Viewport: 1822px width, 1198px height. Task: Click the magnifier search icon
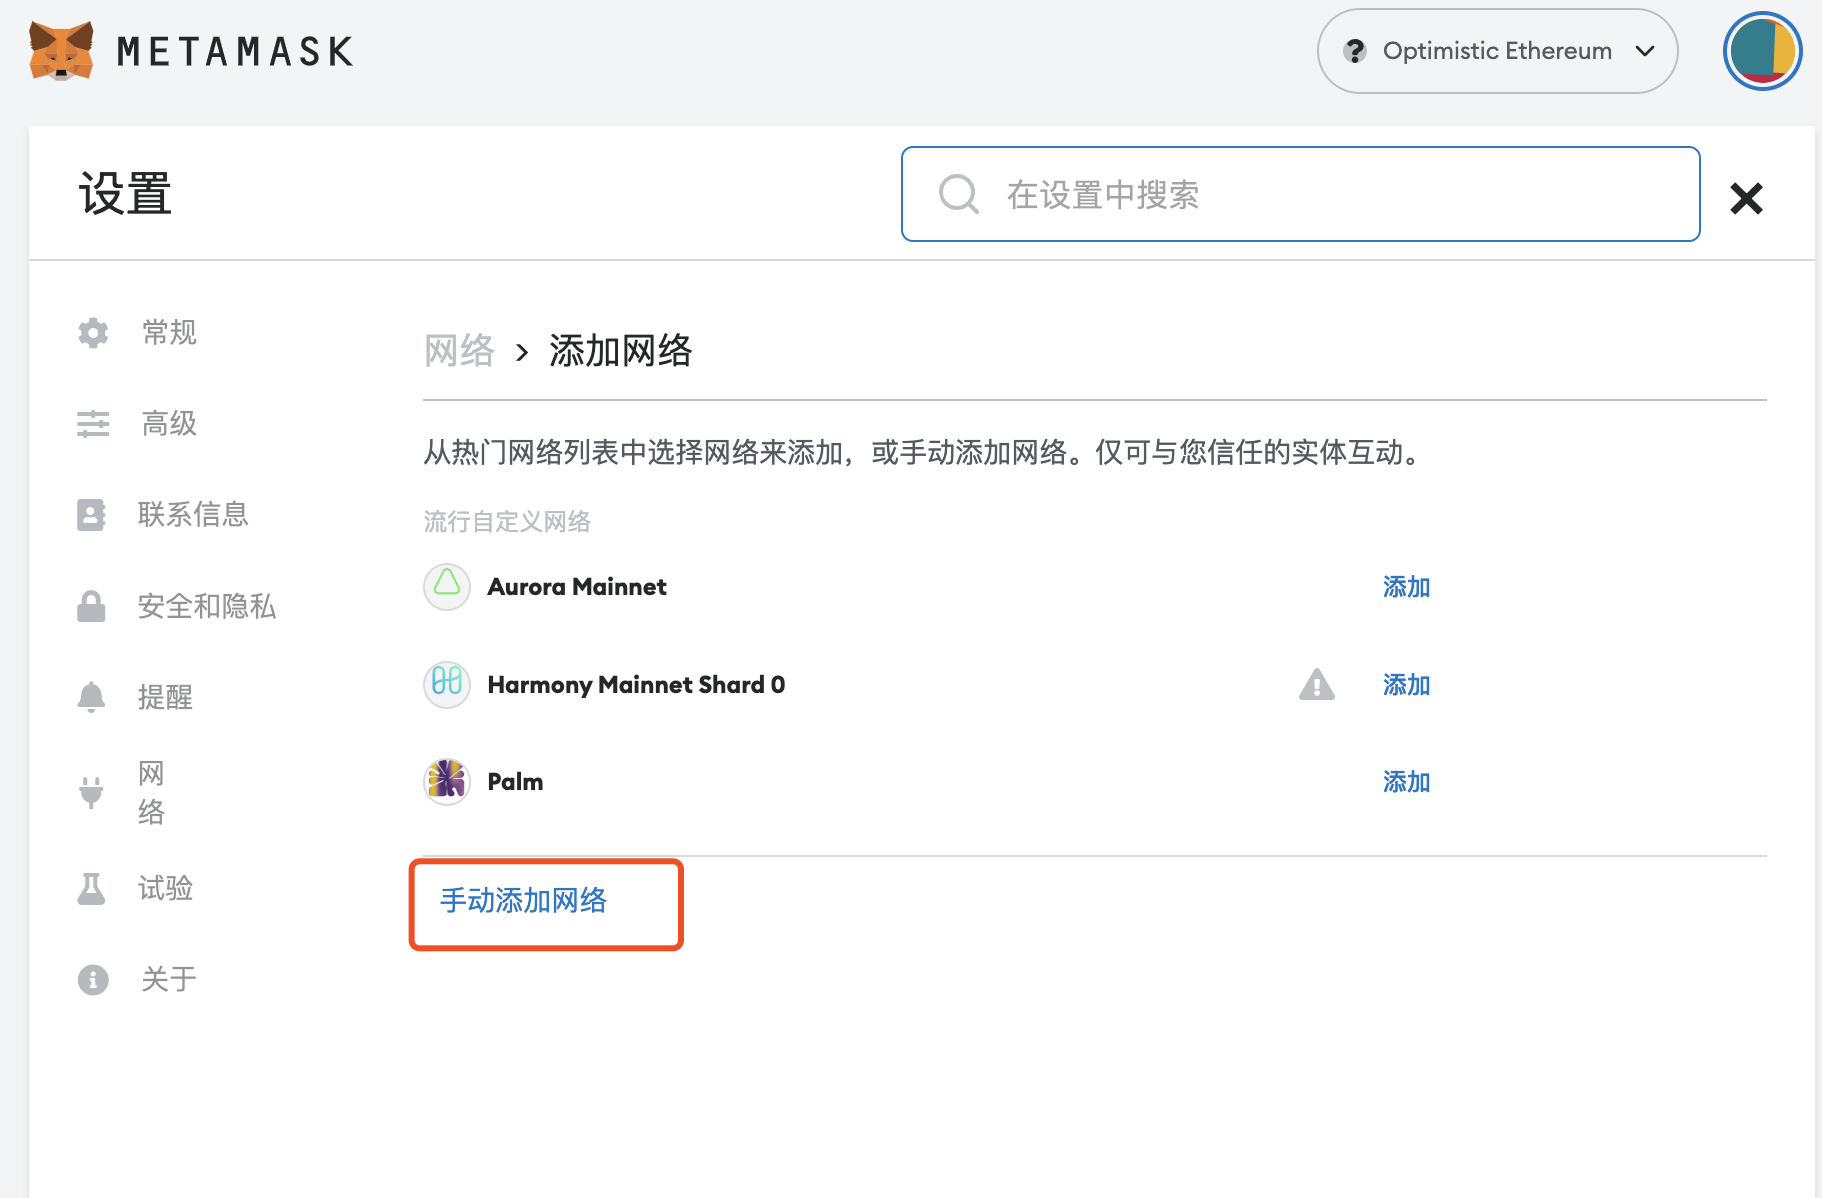pyautogui.click(x=958, y=194)
